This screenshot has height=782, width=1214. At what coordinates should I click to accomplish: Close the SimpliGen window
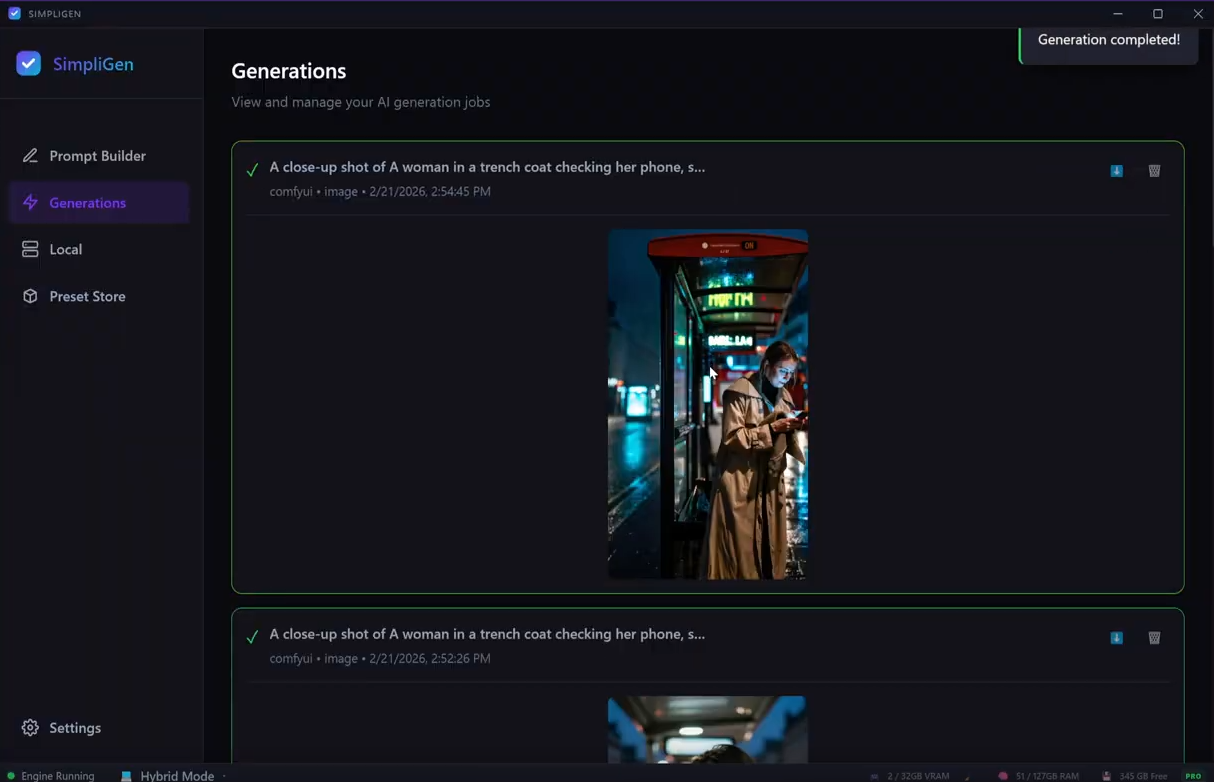coord(1197,14)
